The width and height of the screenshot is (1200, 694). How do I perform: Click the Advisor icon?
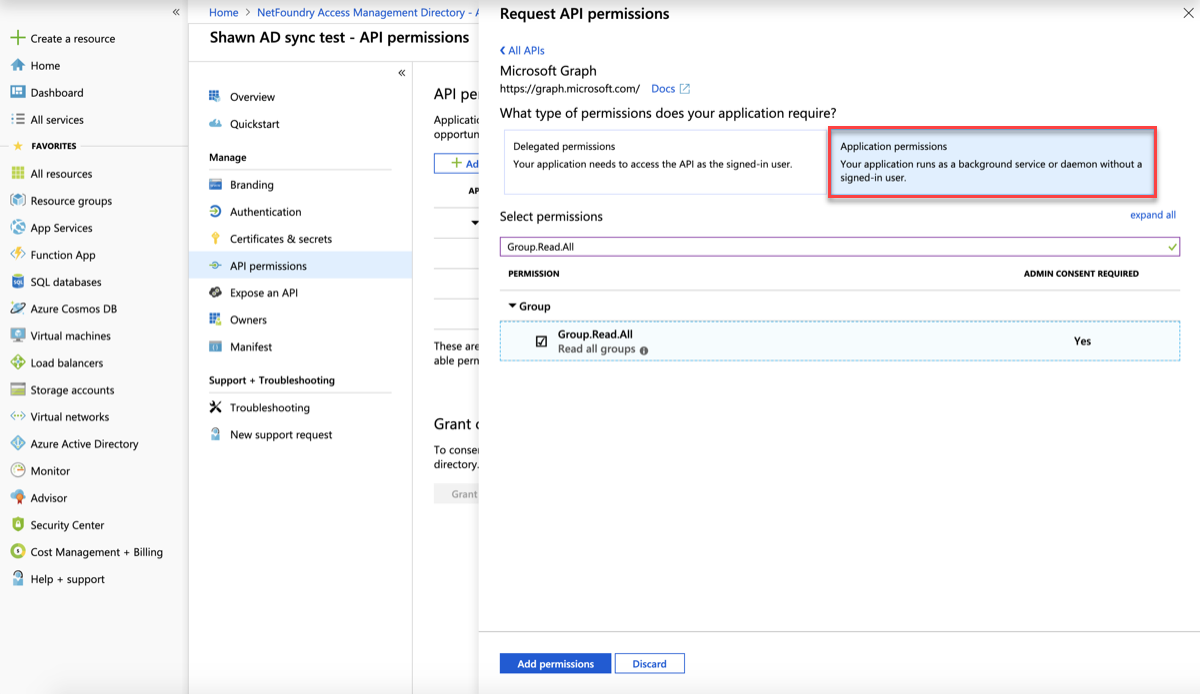17,497
